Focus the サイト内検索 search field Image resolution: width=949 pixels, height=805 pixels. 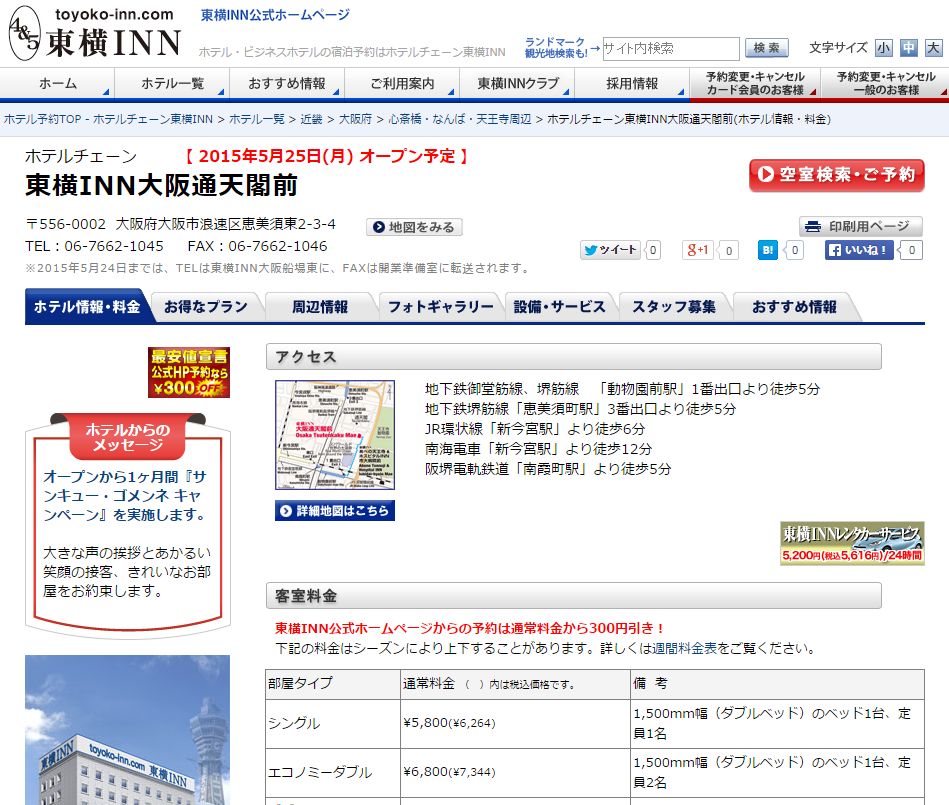point(671,48)
